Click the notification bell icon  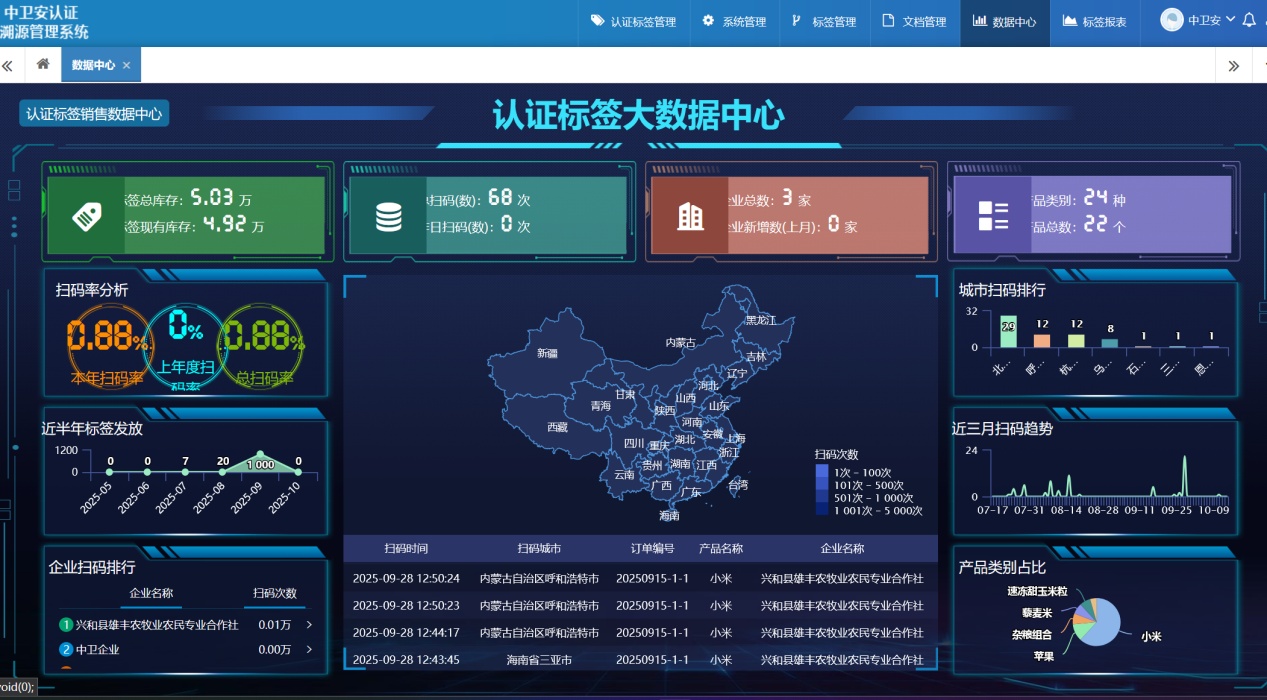[1248, 20]
